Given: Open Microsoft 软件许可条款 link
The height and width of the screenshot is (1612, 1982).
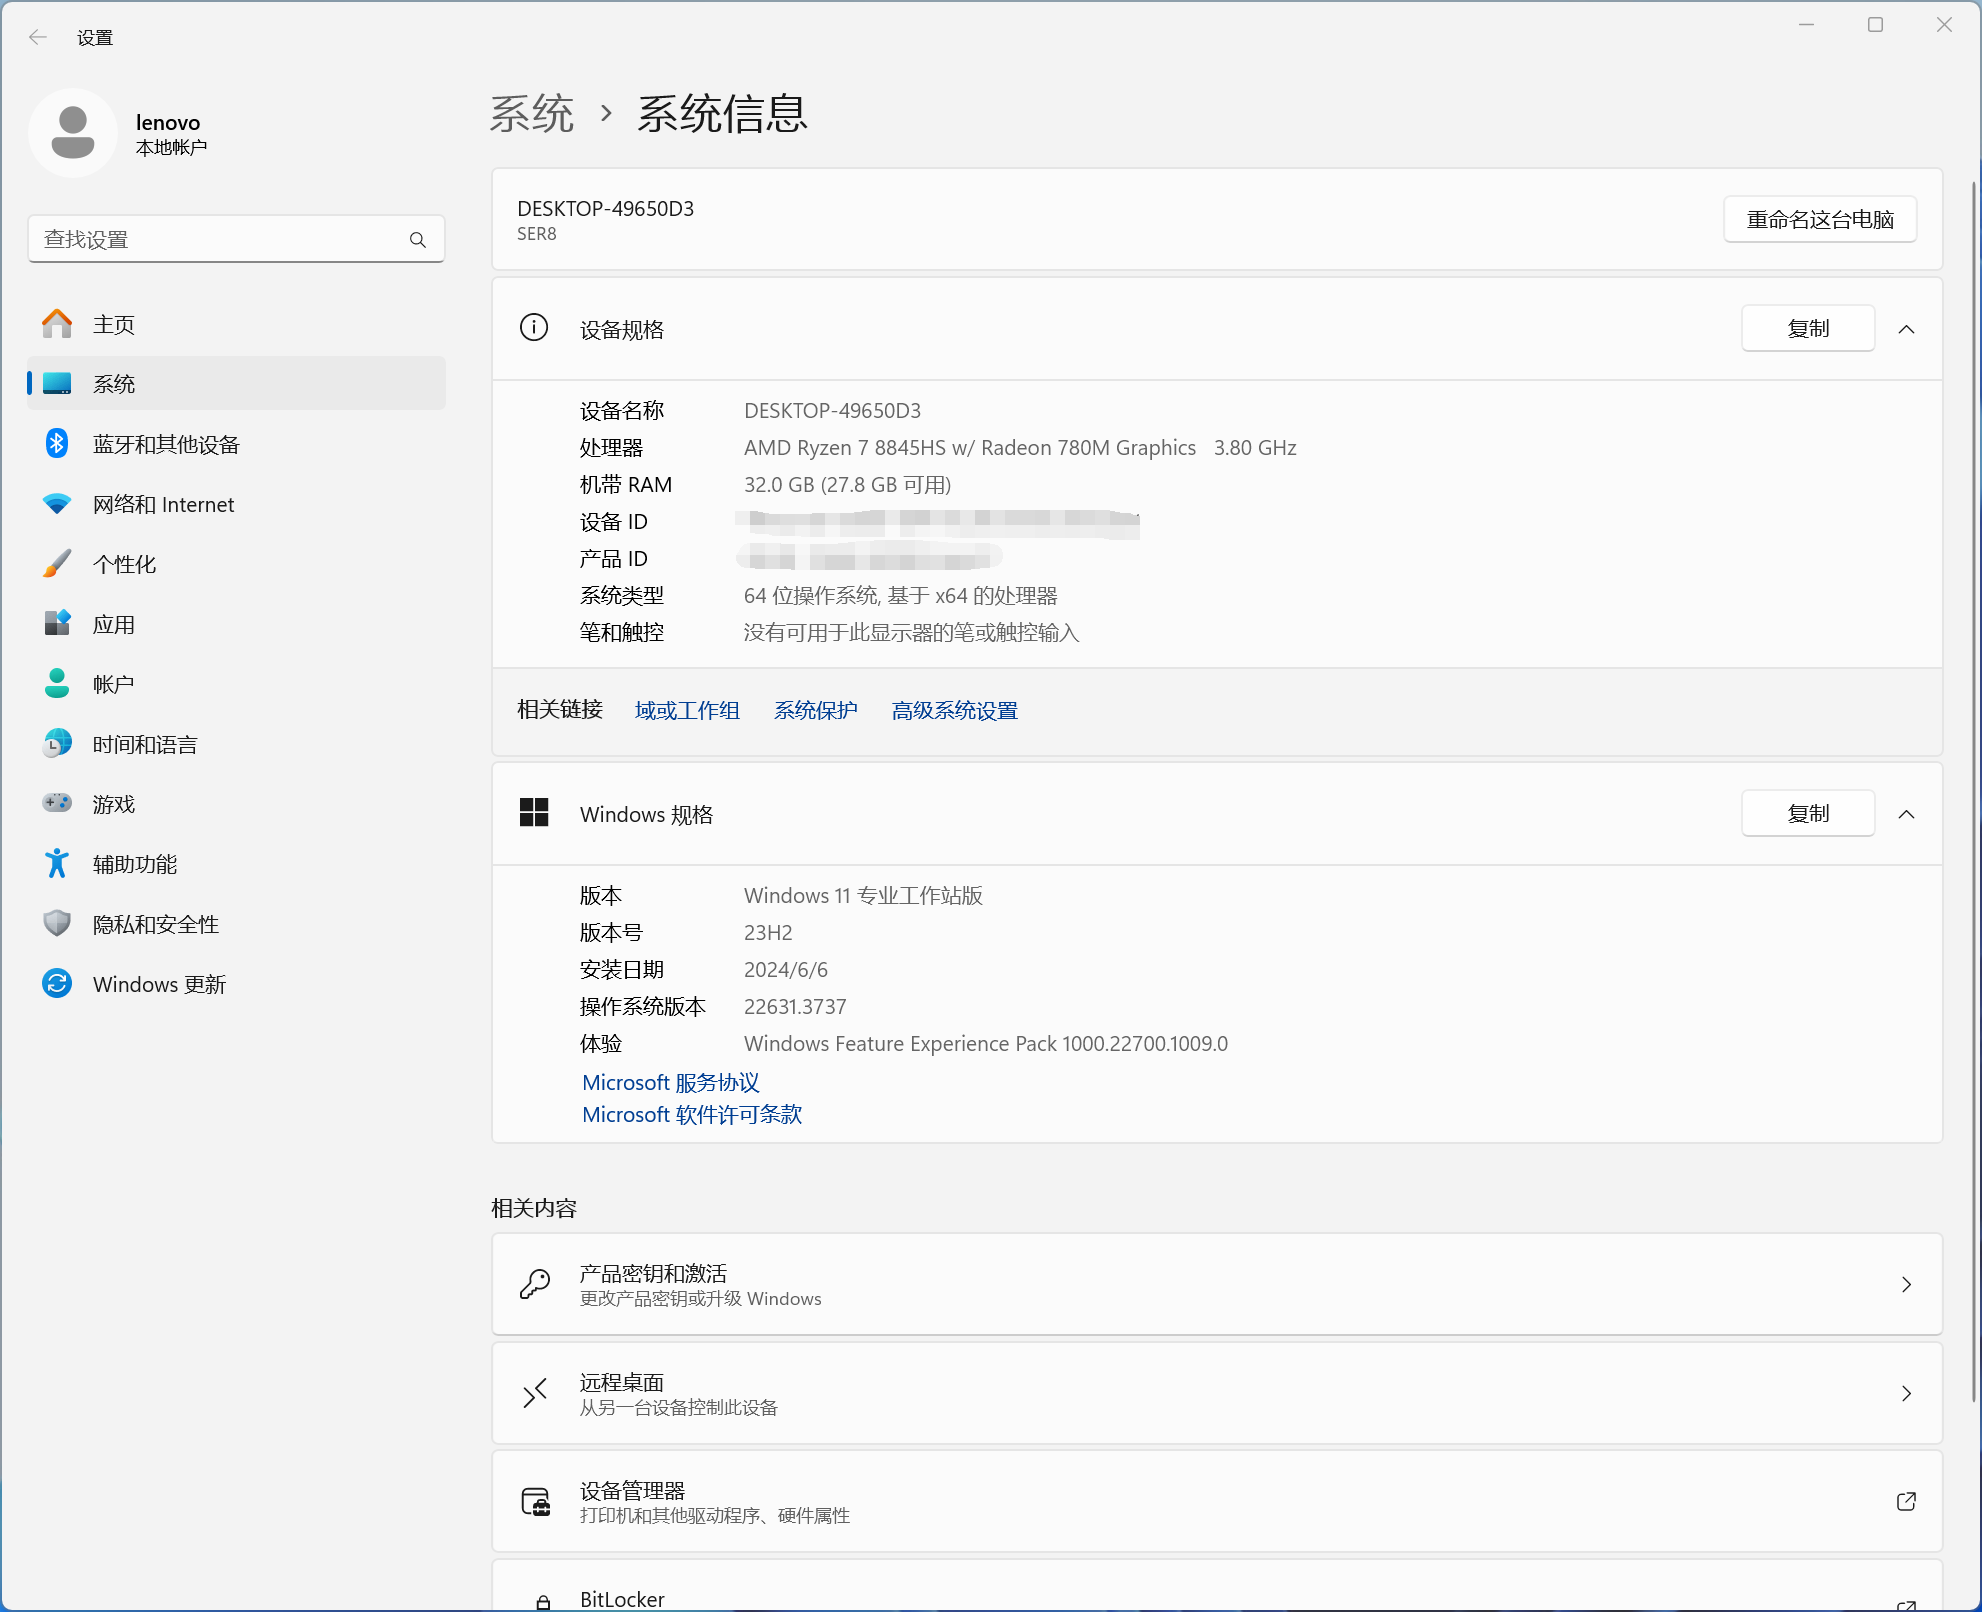Looking at the screenshot, I should [692, 1115].
